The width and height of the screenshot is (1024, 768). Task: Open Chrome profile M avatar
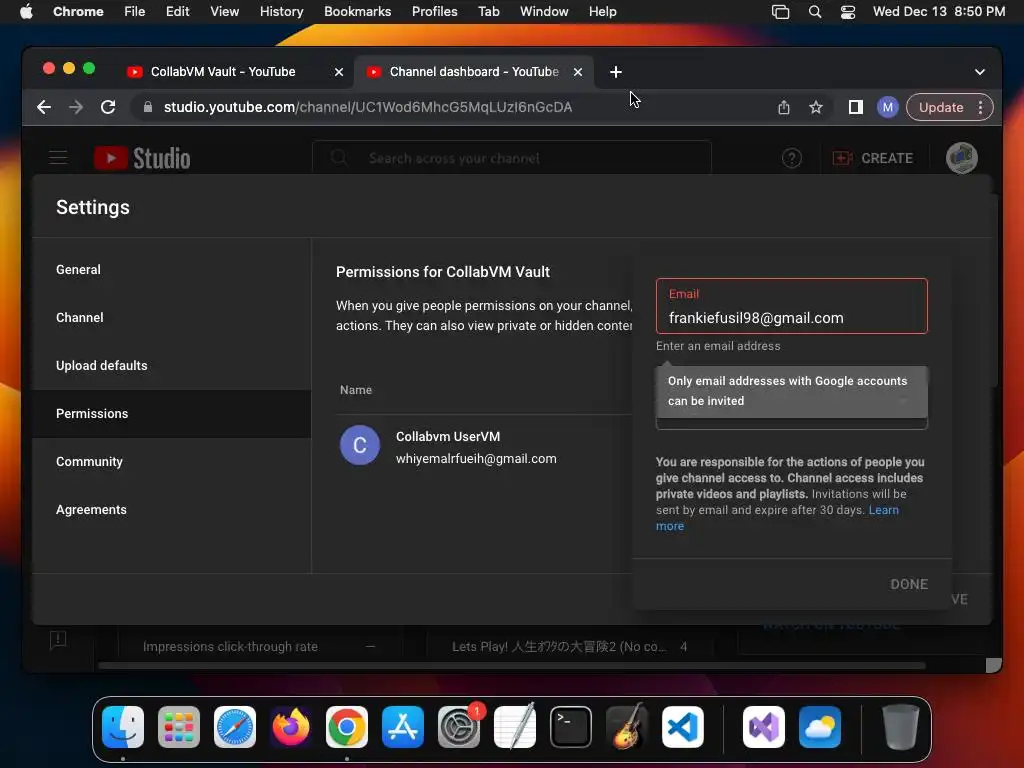tap(888, 107)
